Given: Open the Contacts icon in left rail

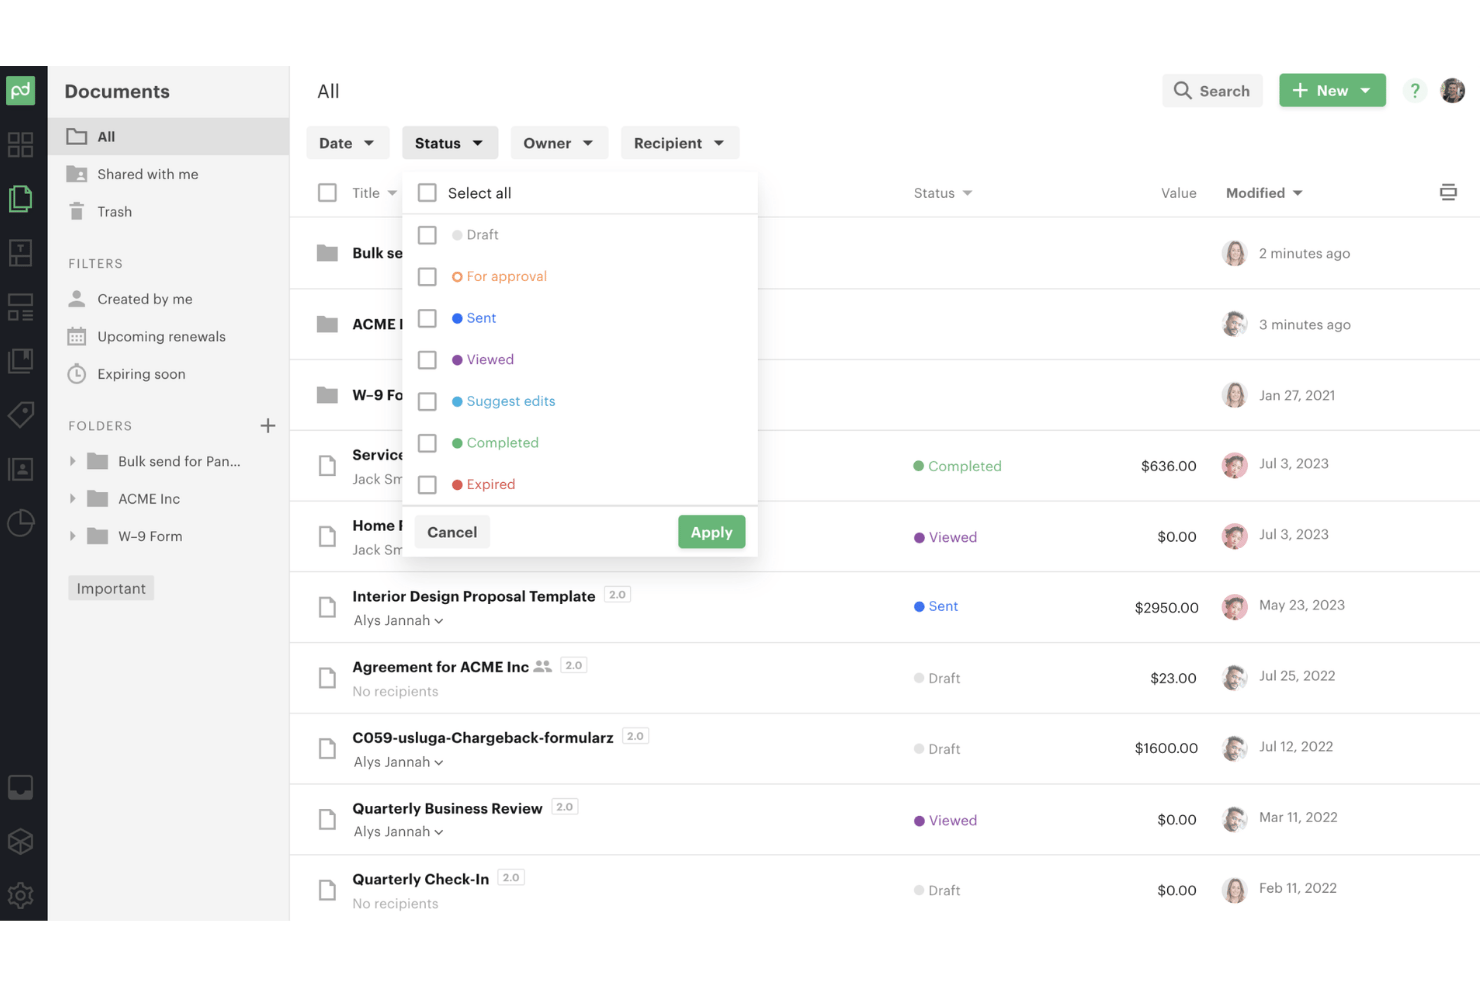Looking at the screenshot, I should click(21, 469).
